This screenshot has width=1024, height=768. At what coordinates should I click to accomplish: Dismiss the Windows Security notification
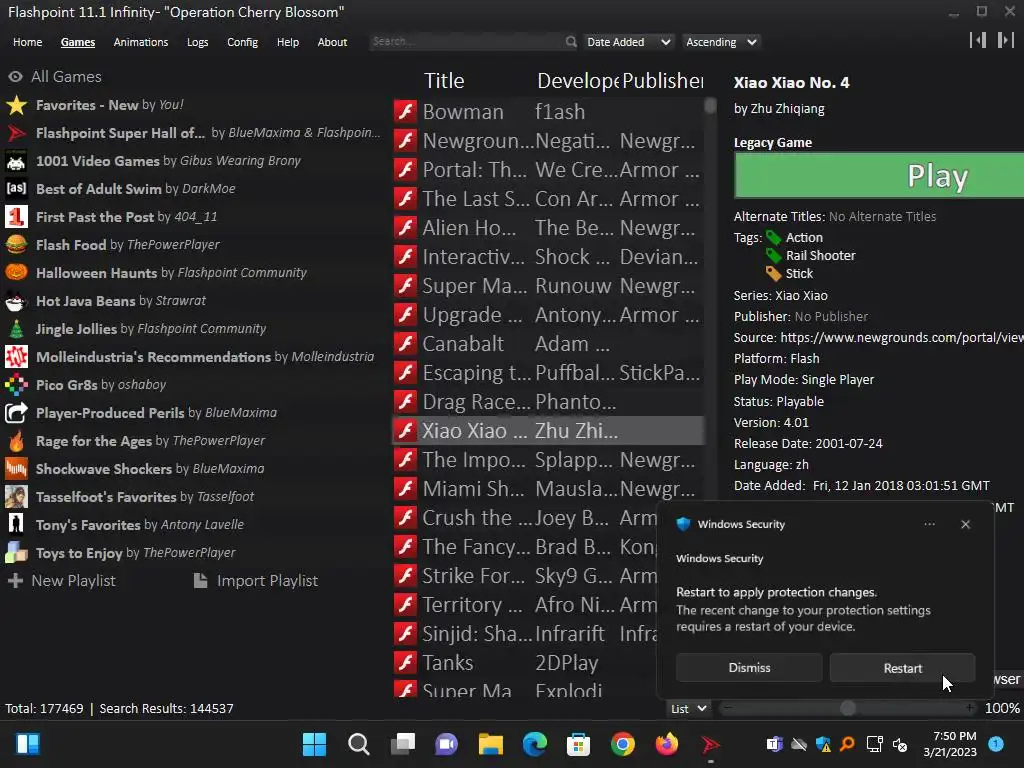click(x=749, y=667)
